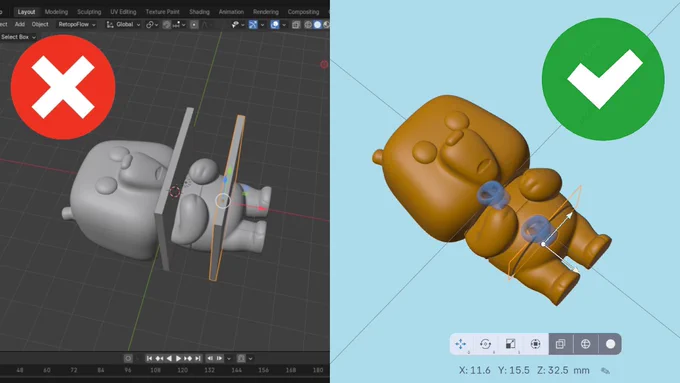
Task: Step forward one frame in timeline
Action: [x=219, y=358]
